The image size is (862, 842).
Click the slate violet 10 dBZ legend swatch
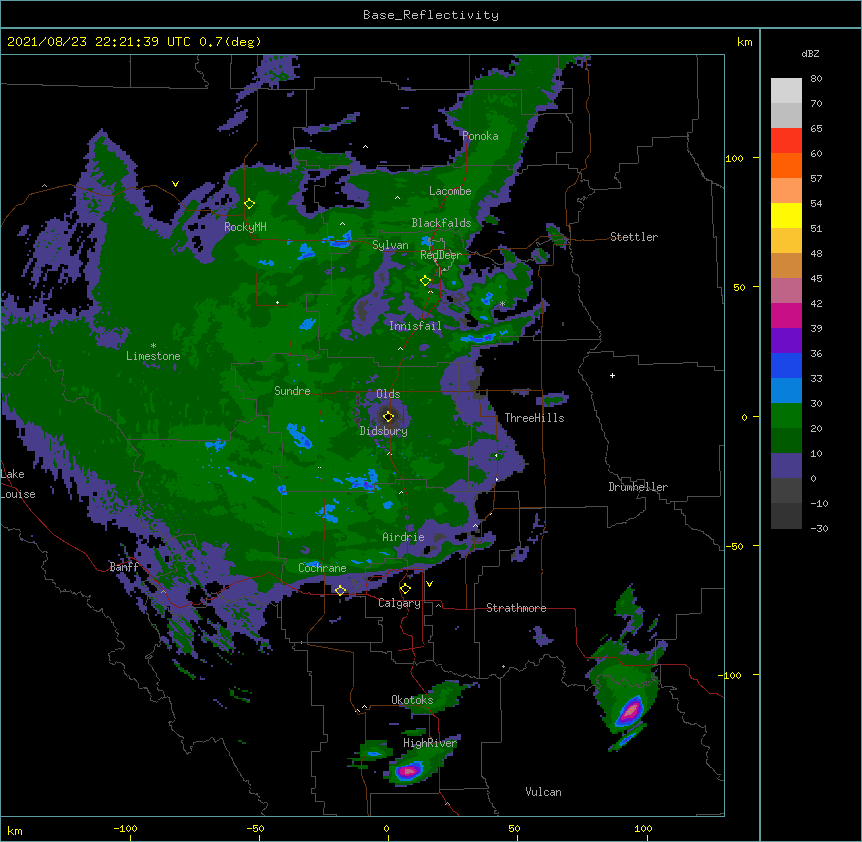pos(786,466)
